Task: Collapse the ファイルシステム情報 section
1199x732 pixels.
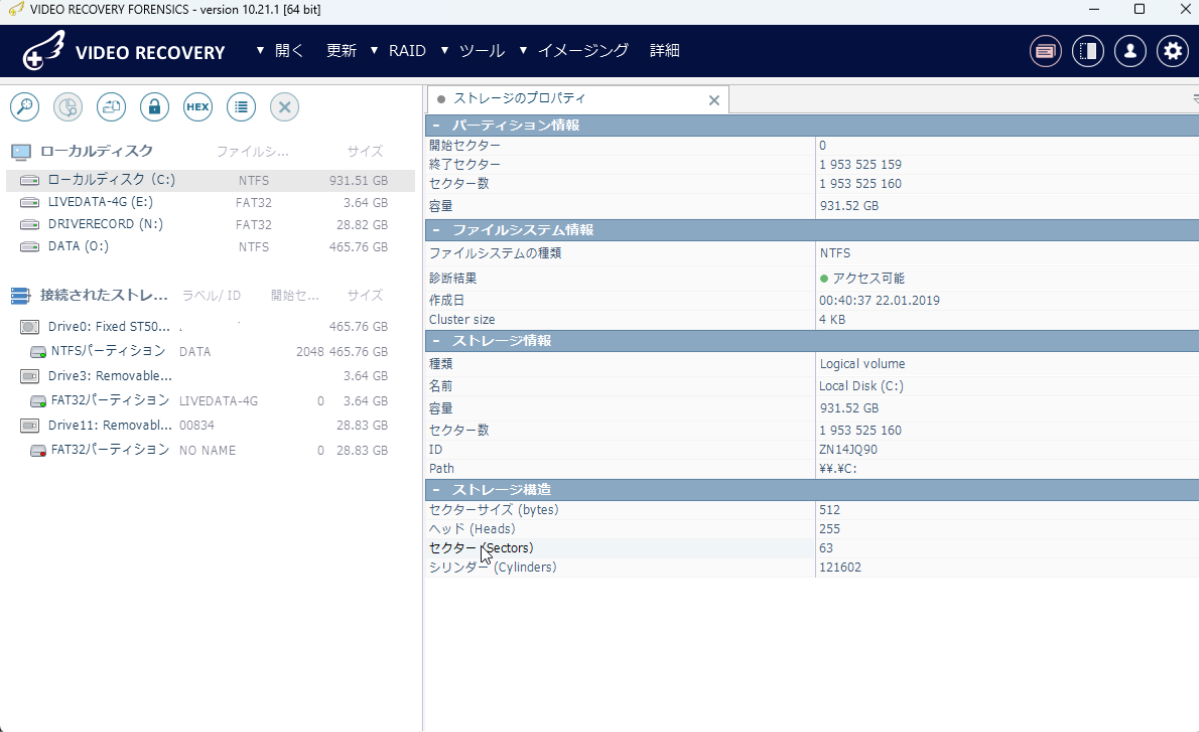Action: pos(436,230)
